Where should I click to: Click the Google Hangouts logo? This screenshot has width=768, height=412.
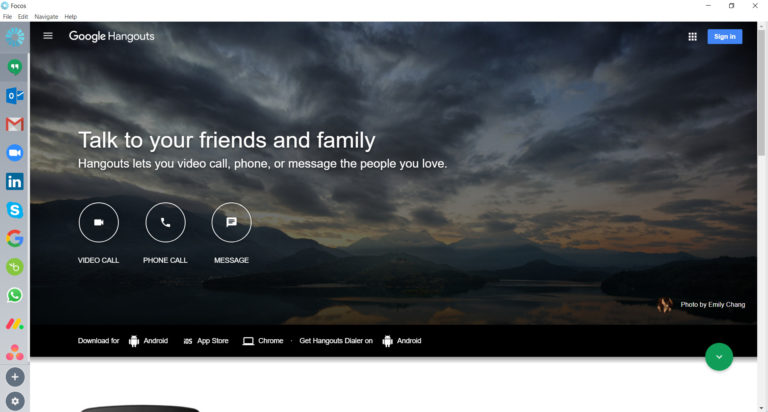tap(111, 36)
